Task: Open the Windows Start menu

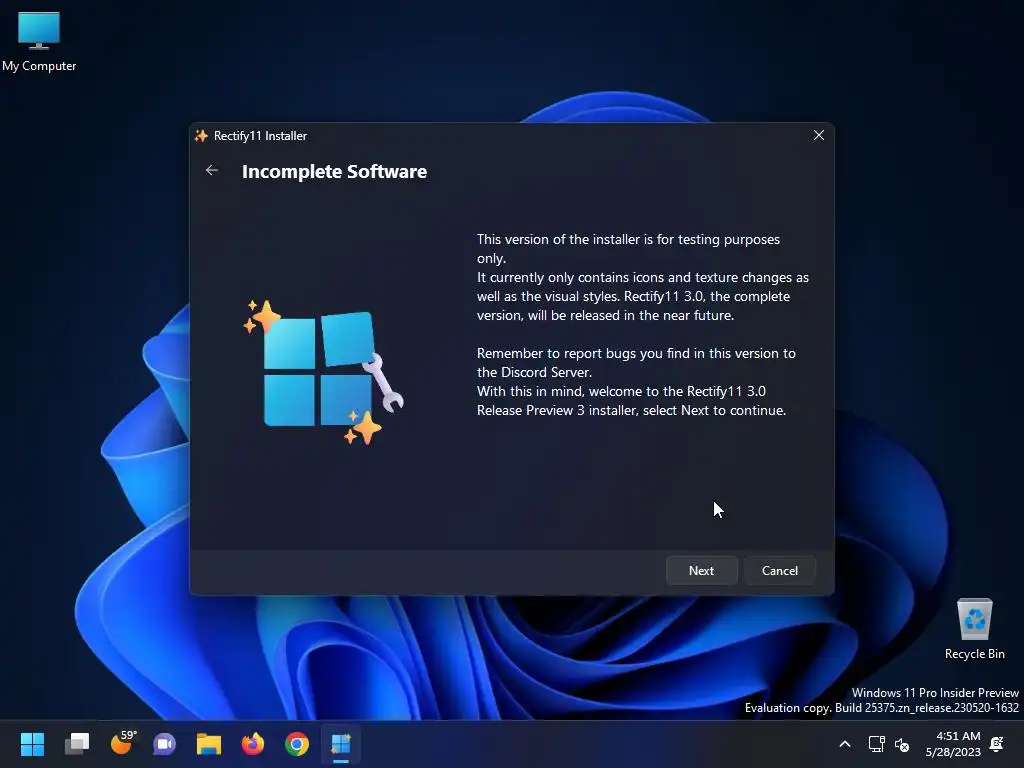Action: pos(32,744)
